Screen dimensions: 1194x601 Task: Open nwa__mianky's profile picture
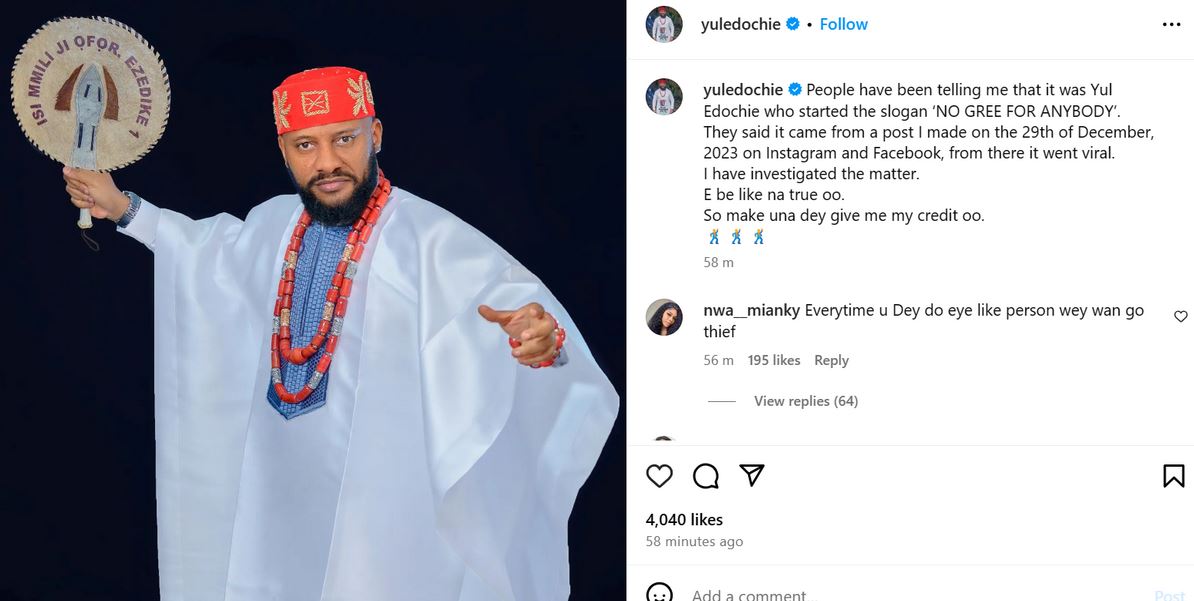[x=664, y=317]
